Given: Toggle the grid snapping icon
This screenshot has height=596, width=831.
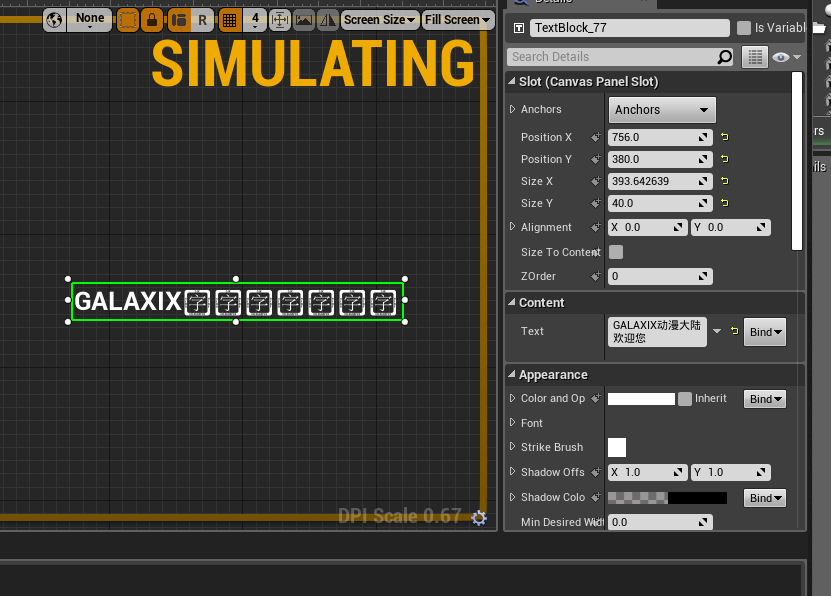Looking at the screenshot, I should click(x=229, y=20).
